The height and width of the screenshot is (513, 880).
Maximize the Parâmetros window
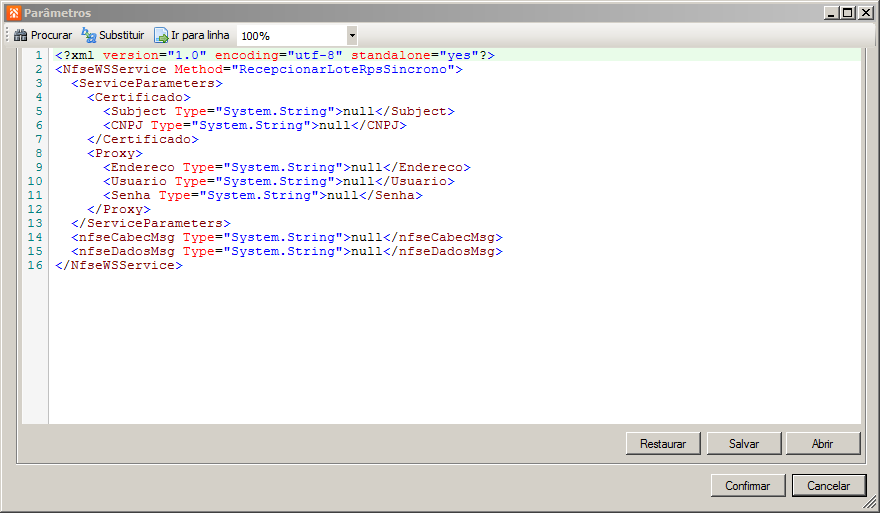[848, 12]
